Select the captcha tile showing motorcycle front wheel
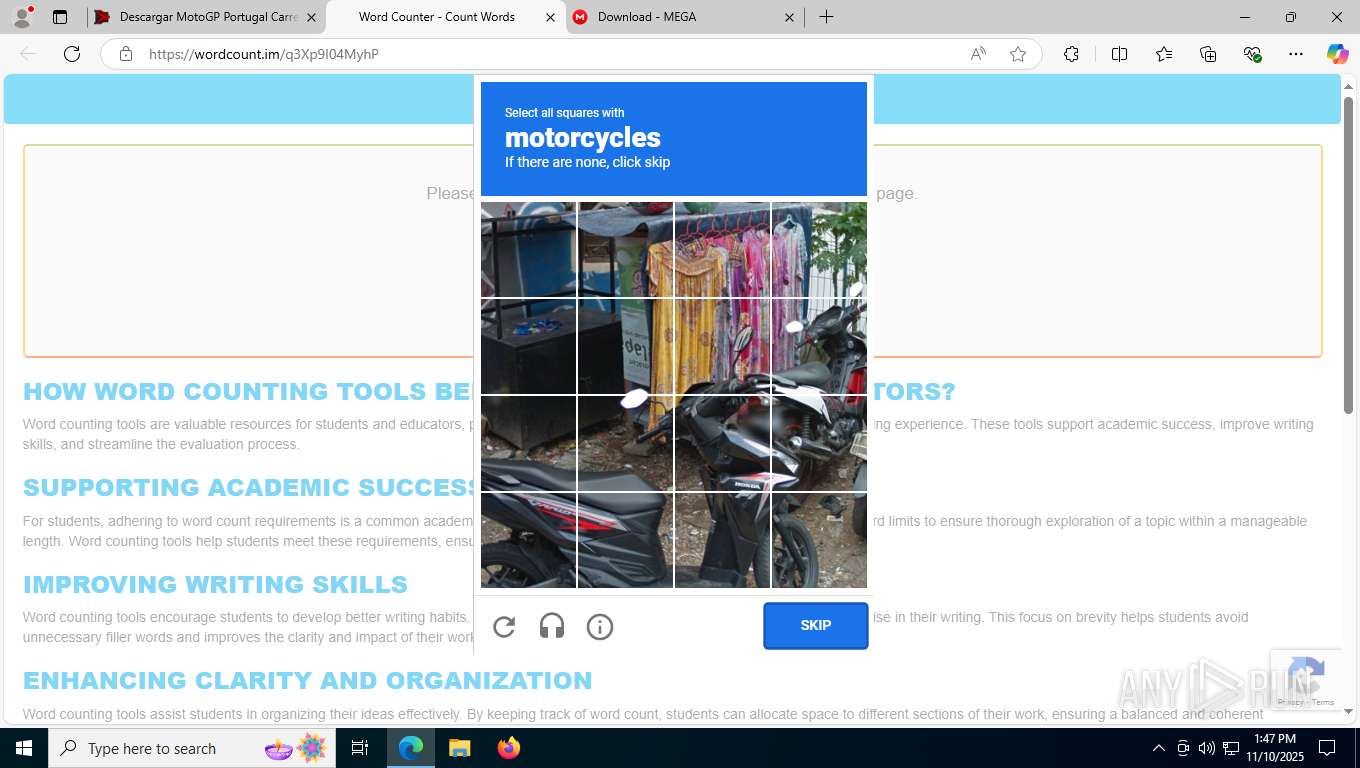1360x768 pixels. coord(818,540)
